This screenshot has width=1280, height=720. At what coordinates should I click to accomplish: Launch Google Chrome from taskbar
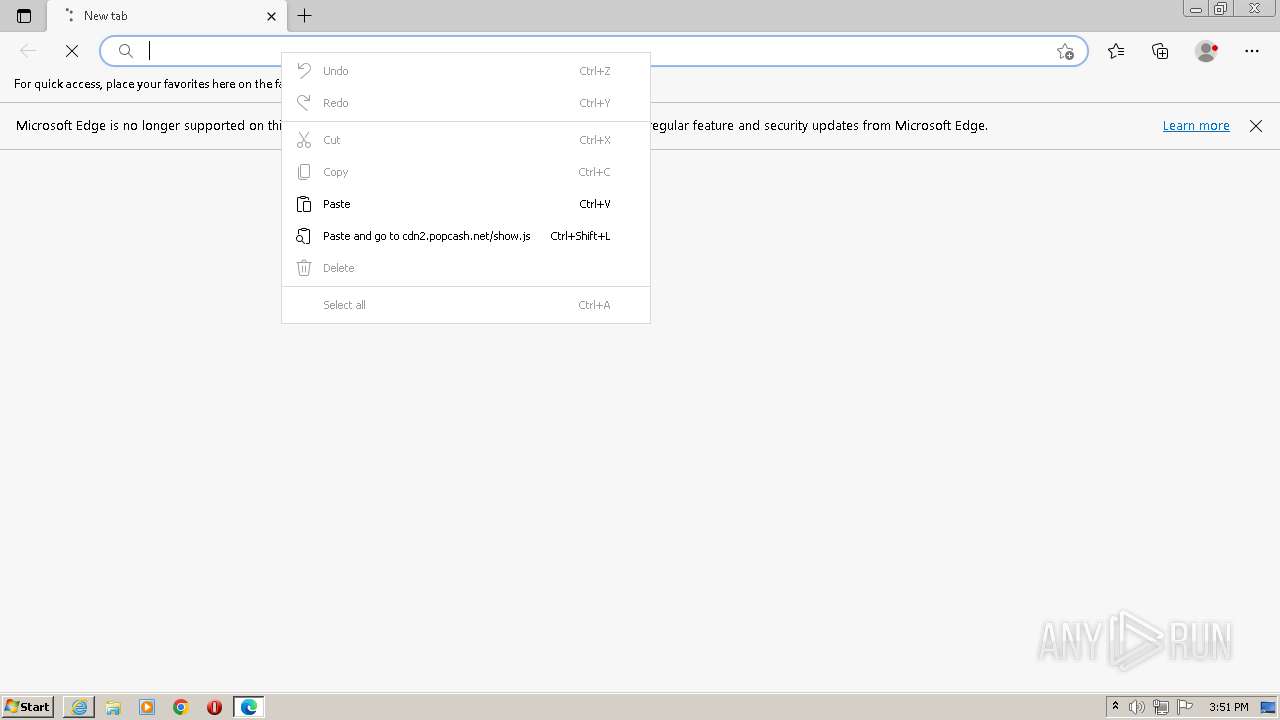point(181,707)
